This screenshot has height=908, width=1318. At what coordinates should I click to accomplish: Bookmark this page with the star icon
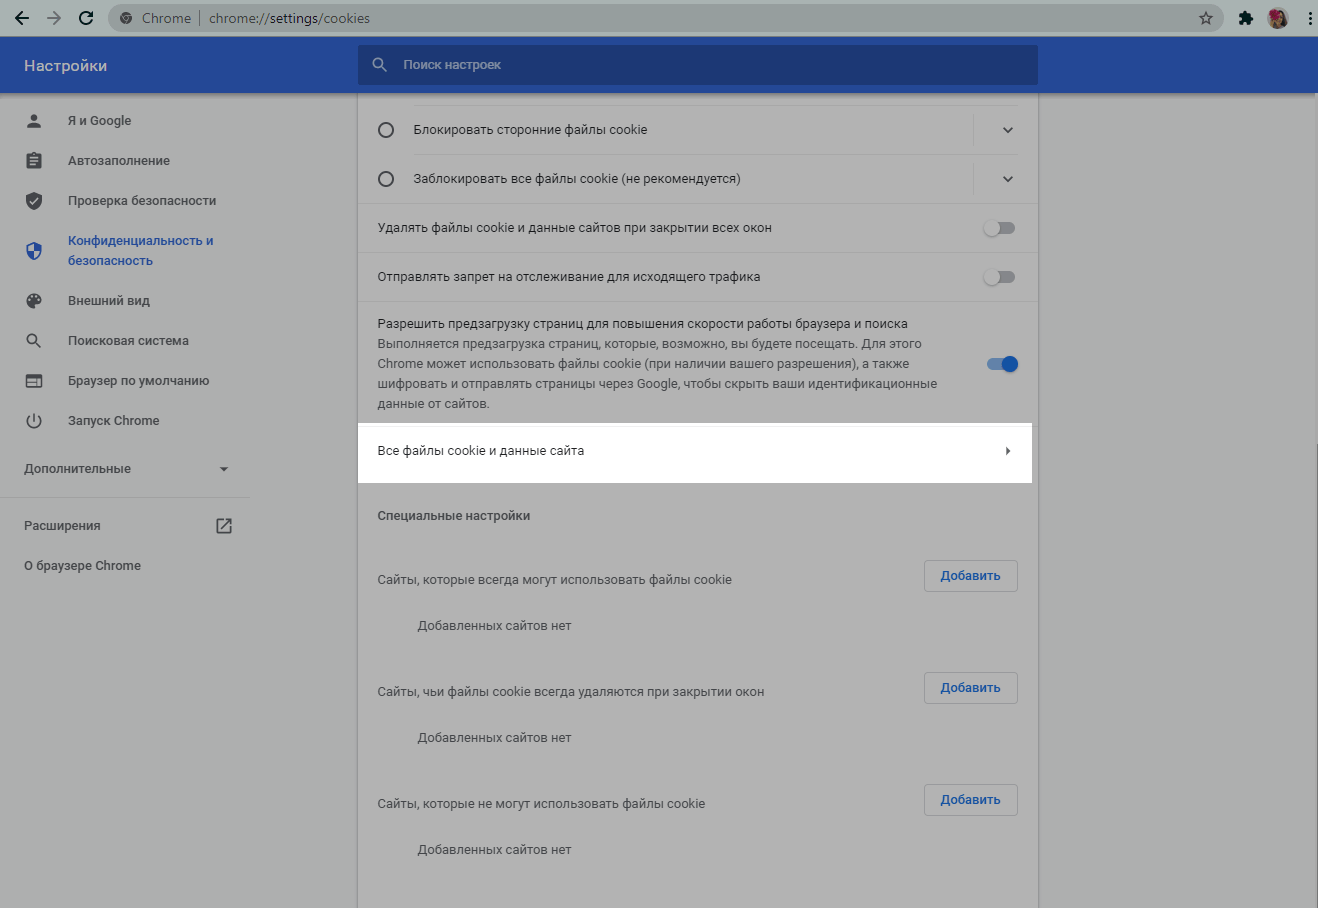pyautogui.click(x=1205, y=18)
